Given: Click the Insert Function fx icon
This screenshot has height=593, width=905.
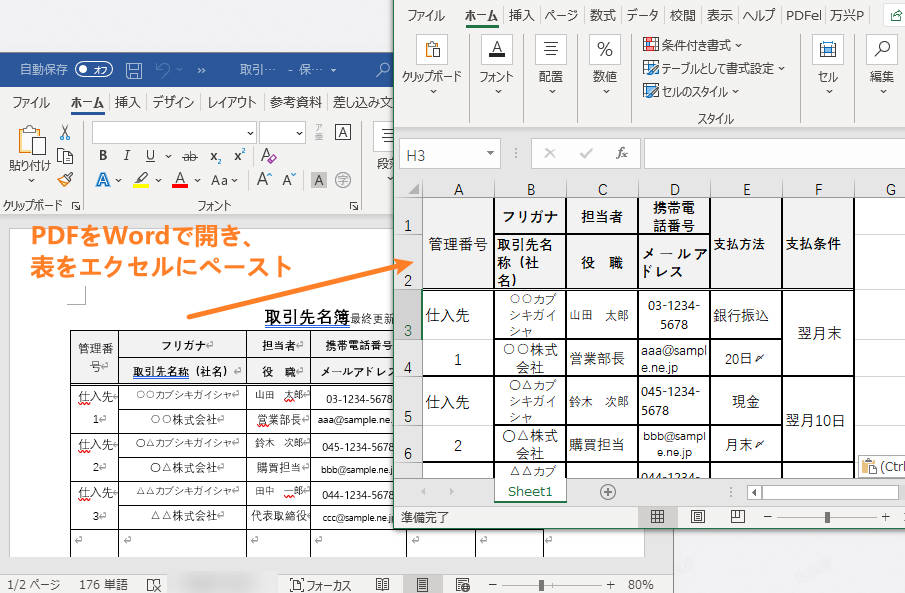Looking at the screenshot, I should click(621, 154).
